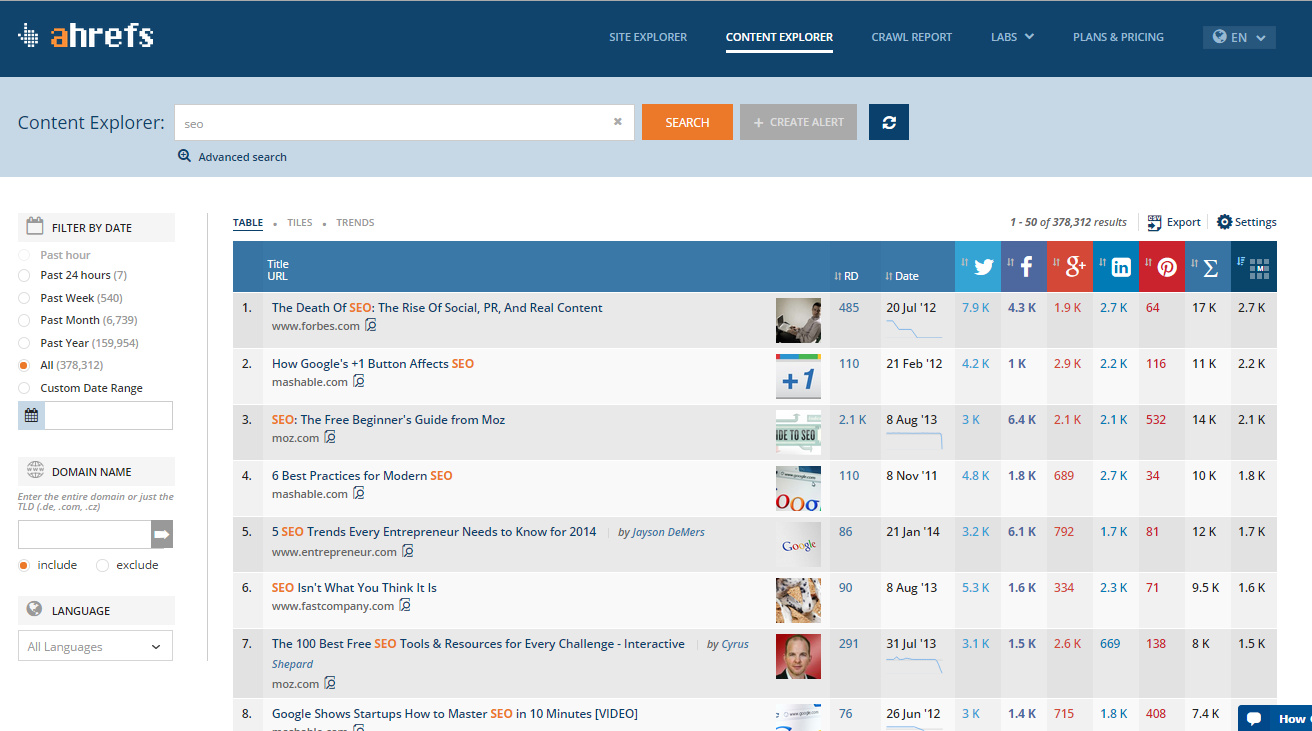Screen dimensions: 1312x731
Task: Submit domain filter with arrow button
Action: tap(162, 534)
